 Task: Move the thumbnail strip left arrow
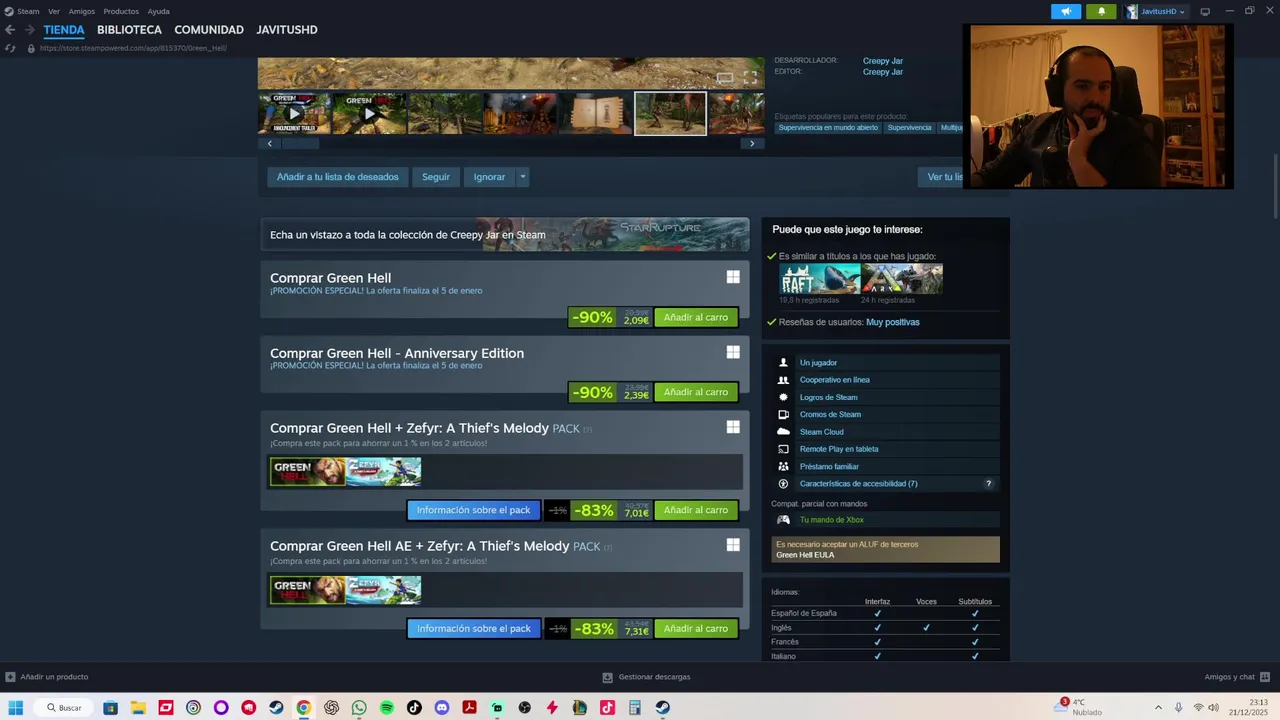click(x=269, y=144)
